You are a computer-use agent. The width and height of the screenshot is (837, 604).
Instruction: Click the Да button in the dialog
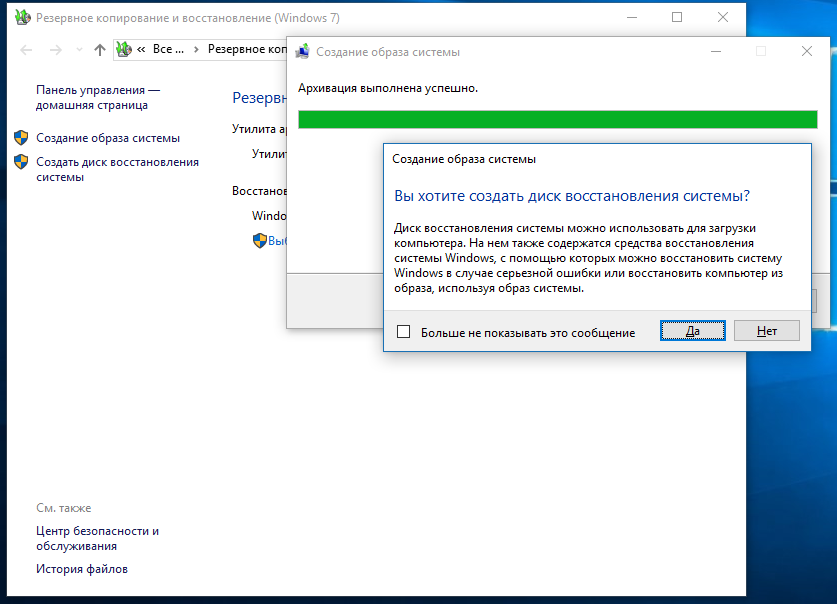coord(692,331)
